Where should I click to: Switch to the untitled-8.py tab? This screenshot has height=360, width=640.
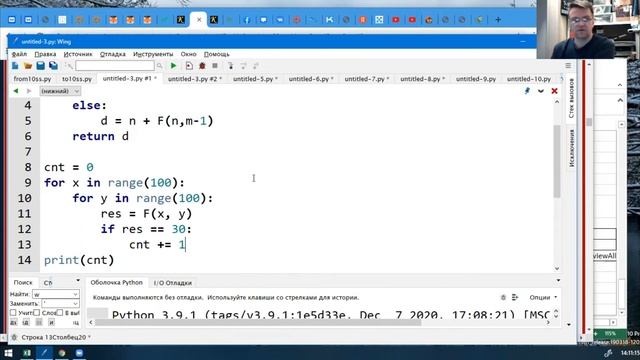[x=422, y=79]
